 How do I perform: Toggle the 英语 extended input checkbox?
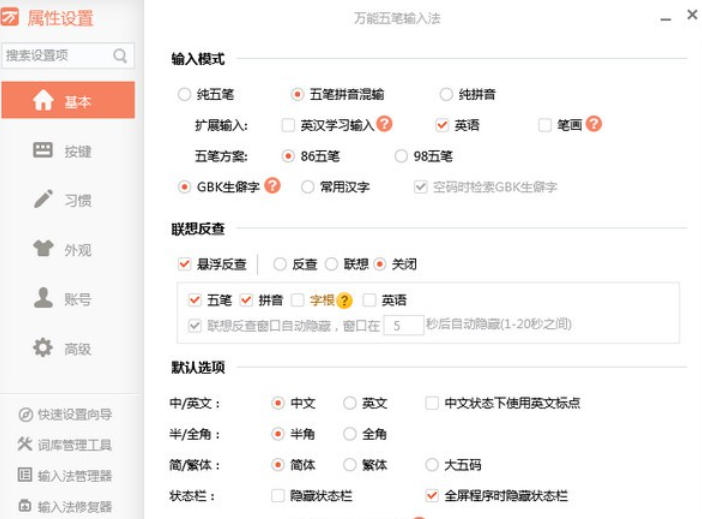pyautogui.click(x=442, y=125)
